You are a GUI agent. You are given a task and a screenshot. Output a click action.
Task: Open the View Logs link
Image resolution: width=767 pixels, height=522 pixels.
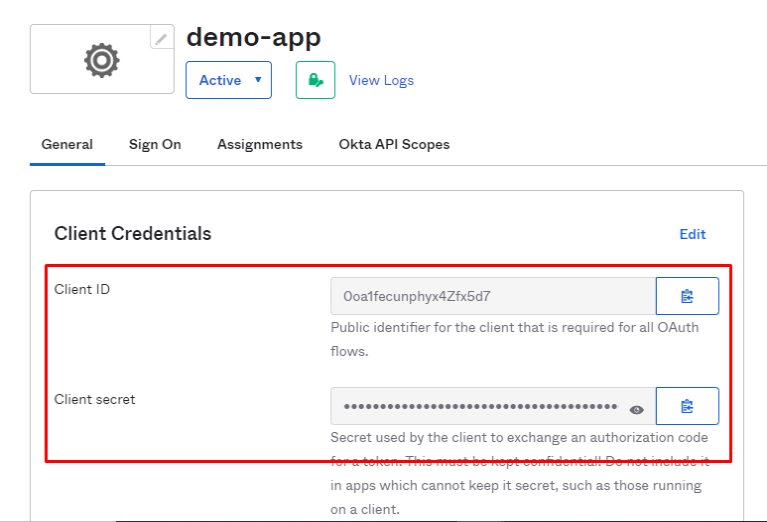point(381,80)
